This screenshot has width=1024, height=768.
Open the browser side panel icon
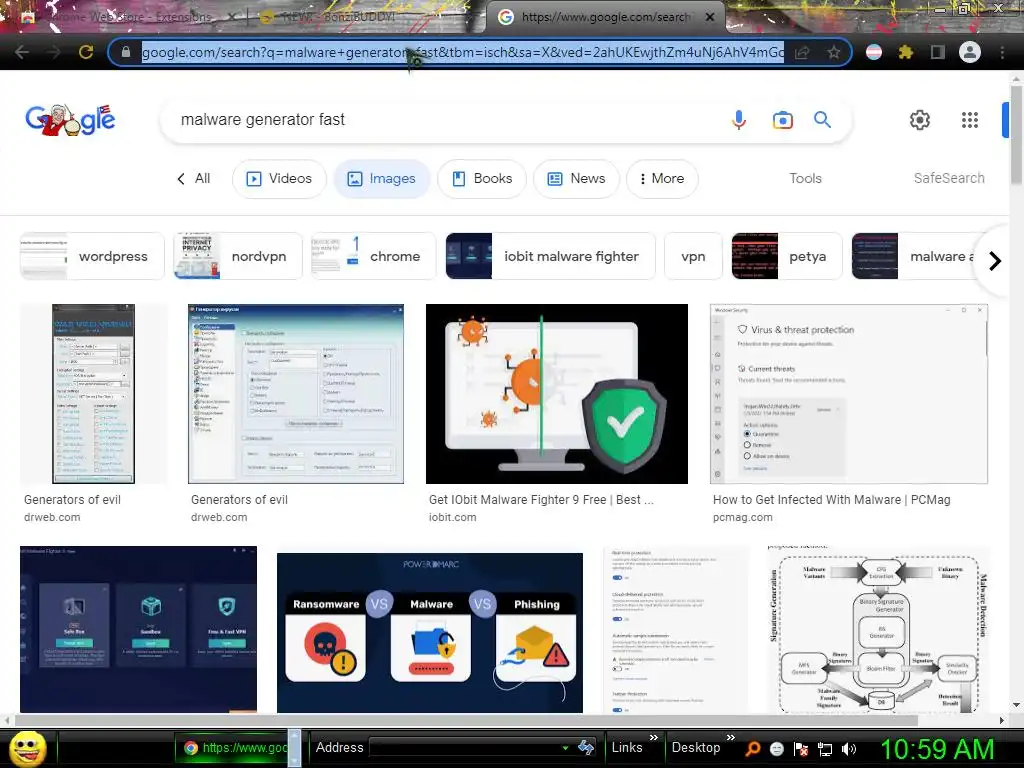coord(937,52)
